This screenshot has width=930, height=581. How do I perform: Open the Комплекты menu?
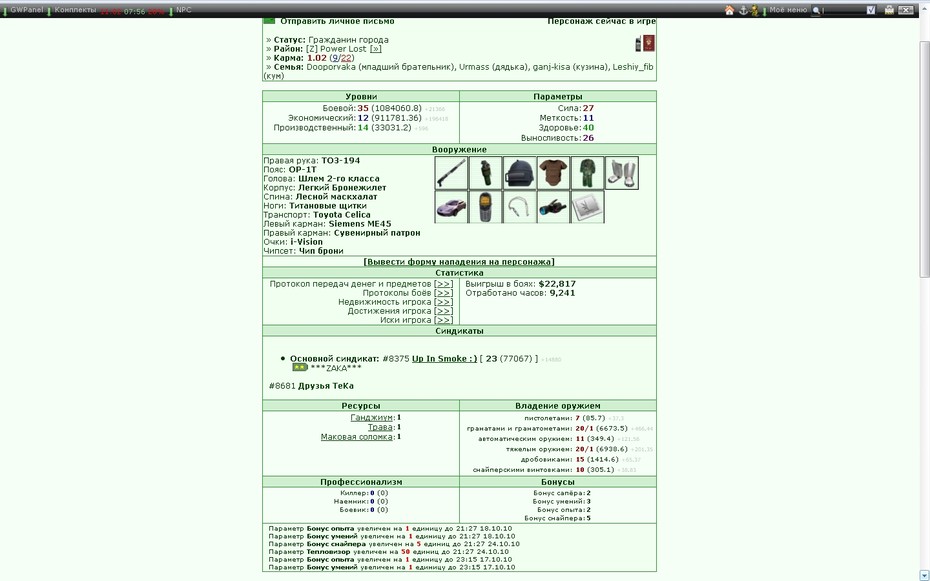point(75,10)
